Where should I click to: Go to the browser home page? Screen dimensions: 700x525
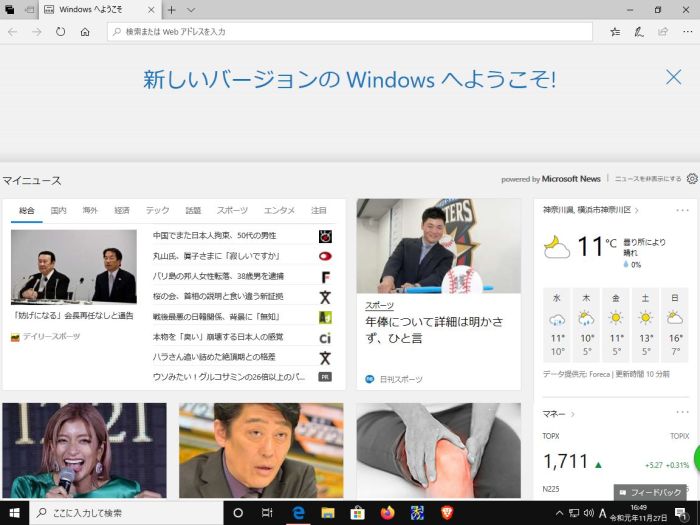85,32
